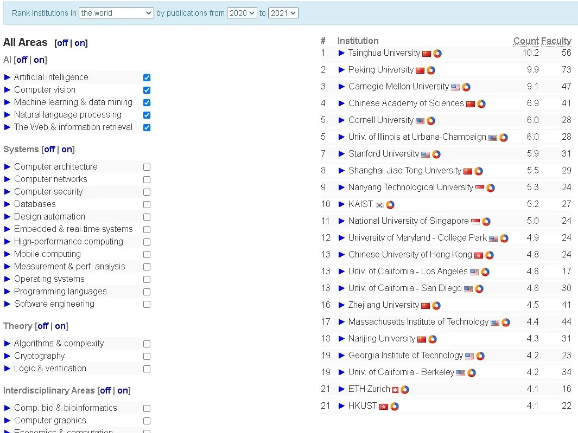Image resolution: width=578 pixels, height=433 pixels.
Task: Click the Hong Kong flag beside HKUST
Action: pos(383,407)
